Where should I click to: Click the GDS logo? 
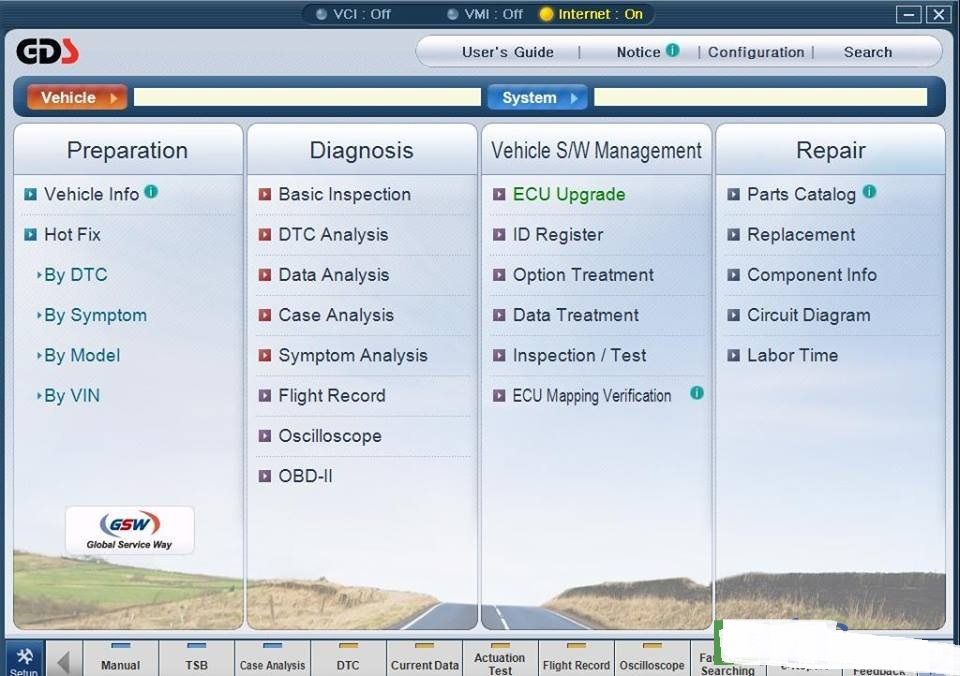pyautogui.click(x=47, y=51)
